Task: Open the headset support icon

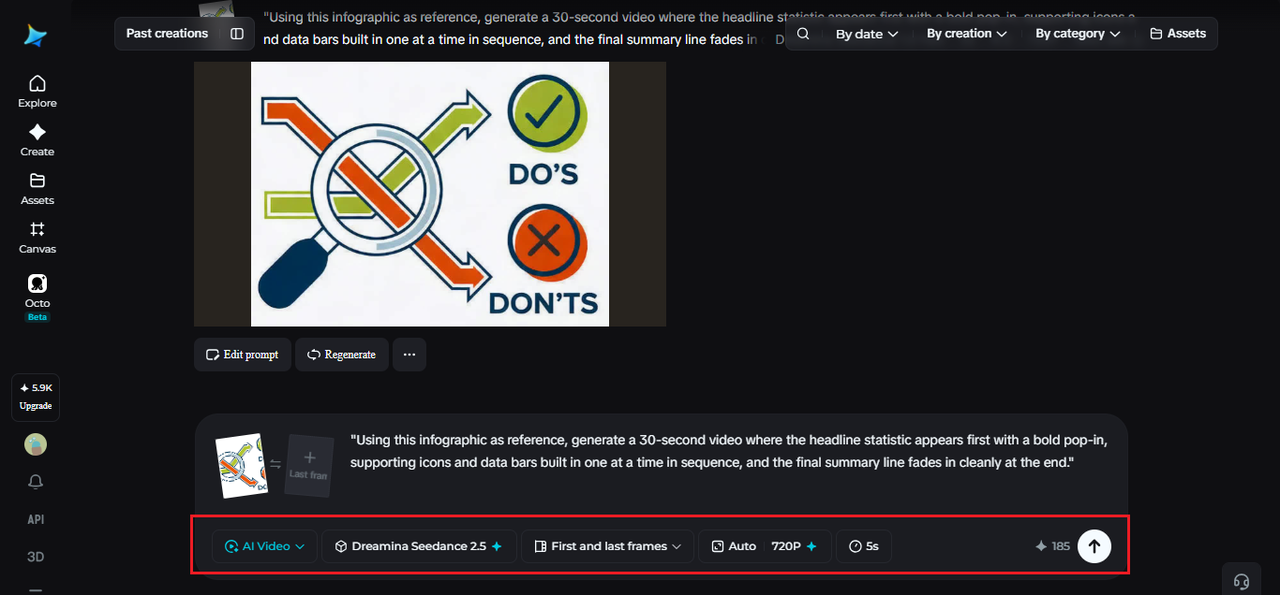Action: click(x=1242, y=581)
